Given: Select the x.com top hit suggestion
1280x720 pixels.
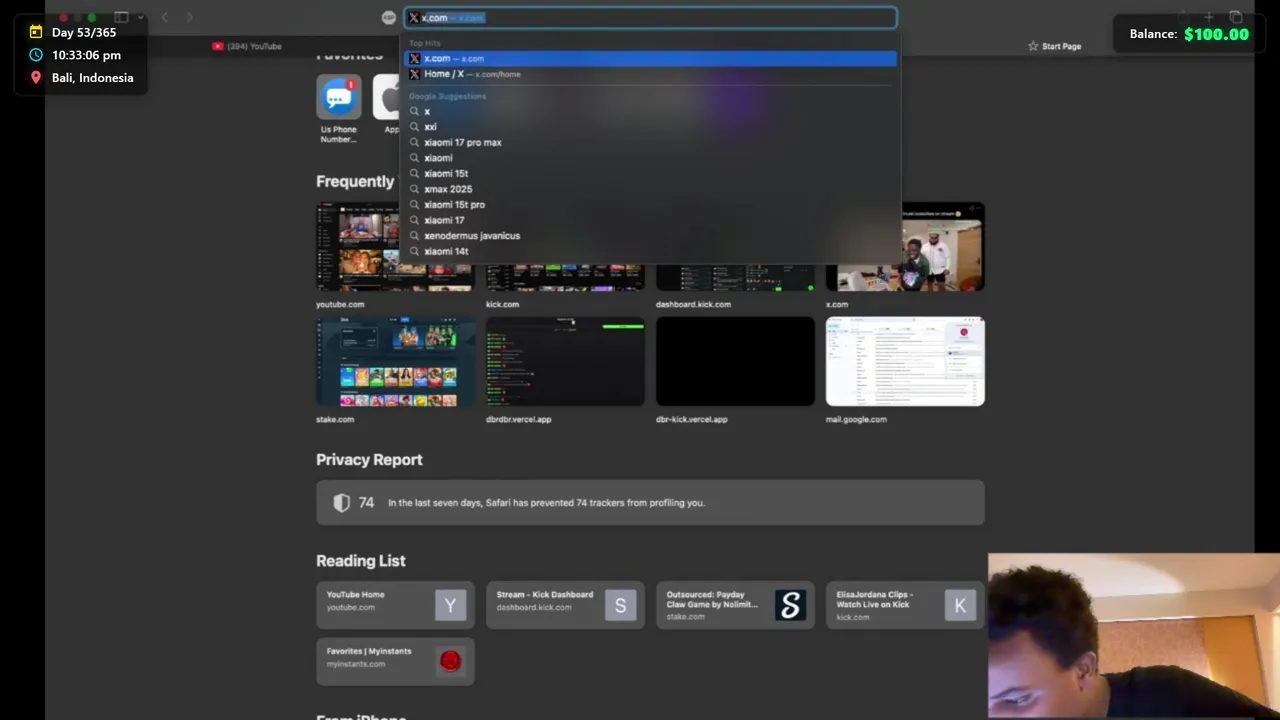Looking at the screenshot, I should point(650,58).
